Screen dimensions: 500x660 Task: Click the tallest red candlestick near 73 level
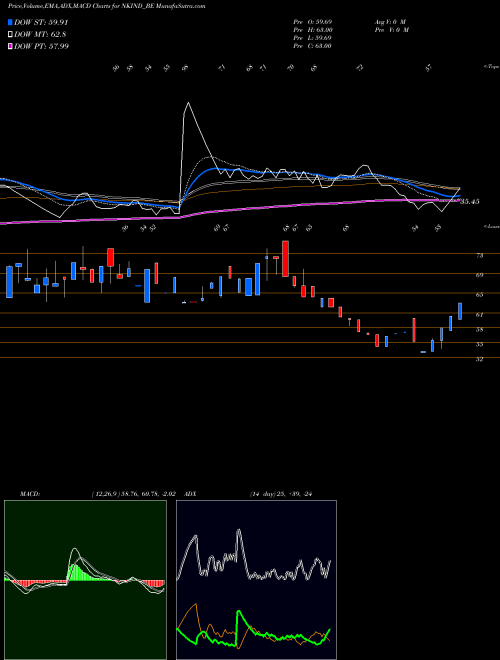(285, 258)
